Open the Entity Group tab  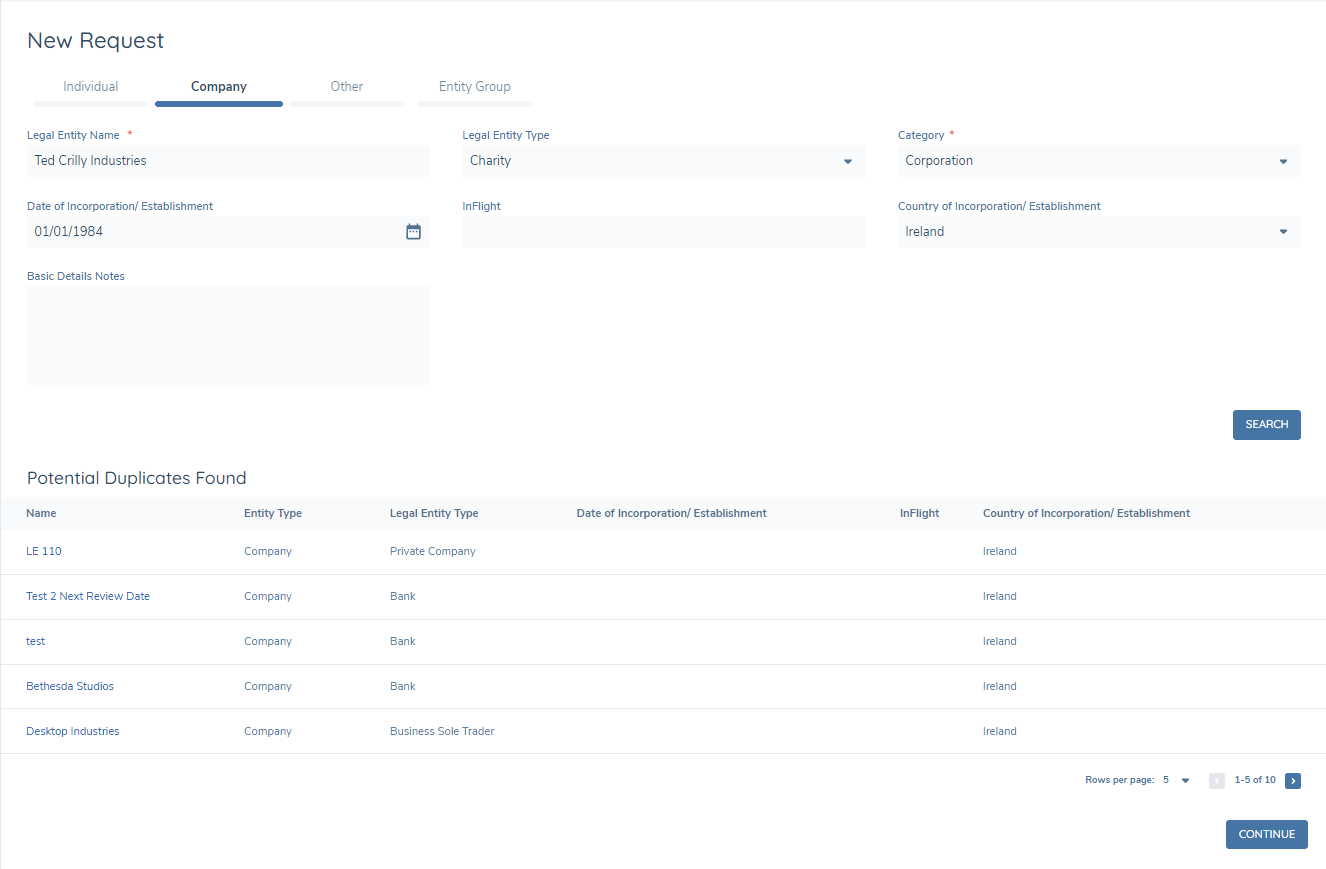pos(474,86)
